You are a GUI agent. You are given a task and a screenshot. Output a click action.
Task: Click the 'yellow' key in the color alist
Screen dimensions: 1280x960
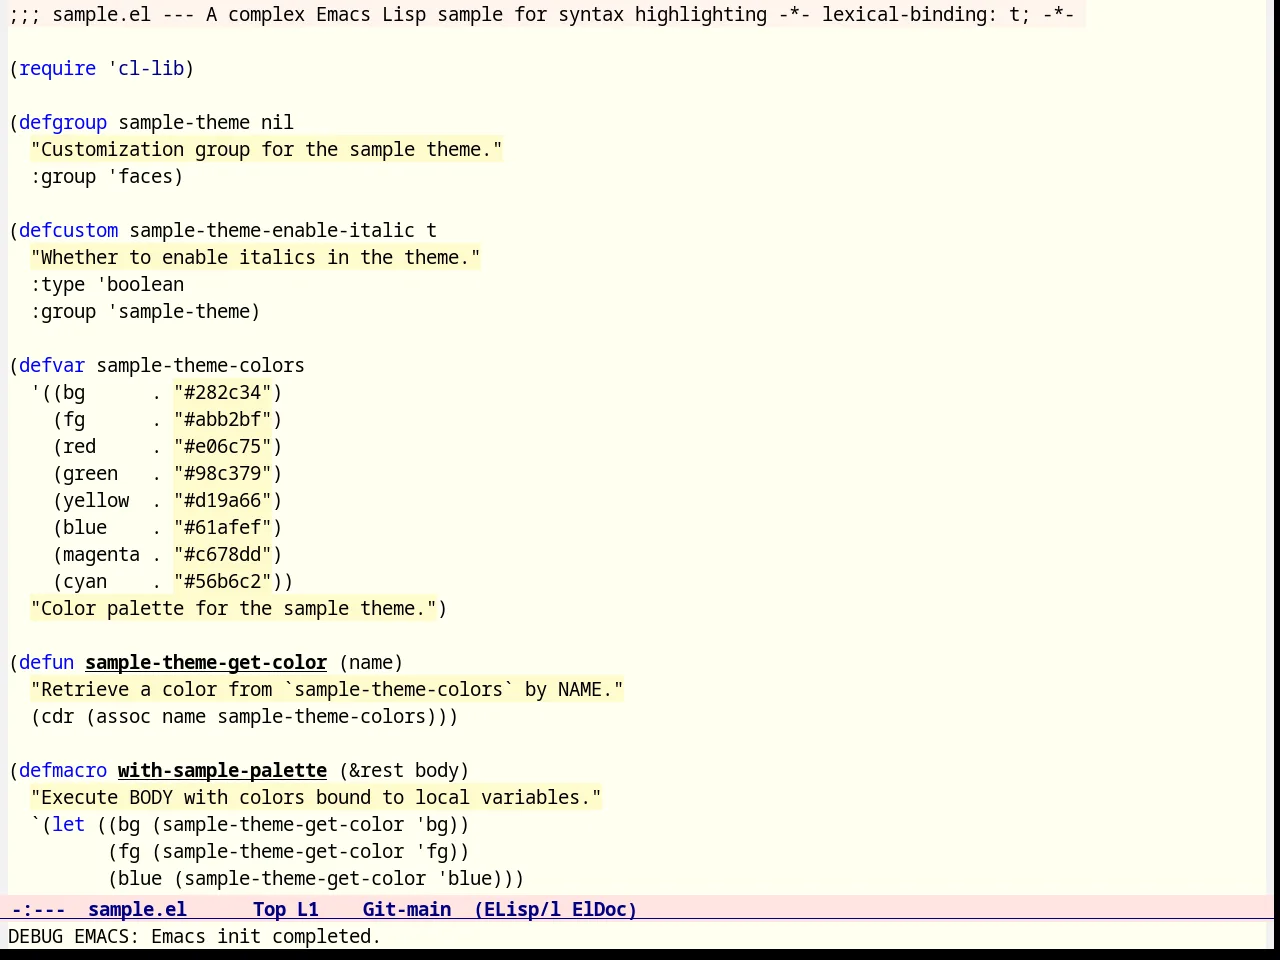(96, 500)
